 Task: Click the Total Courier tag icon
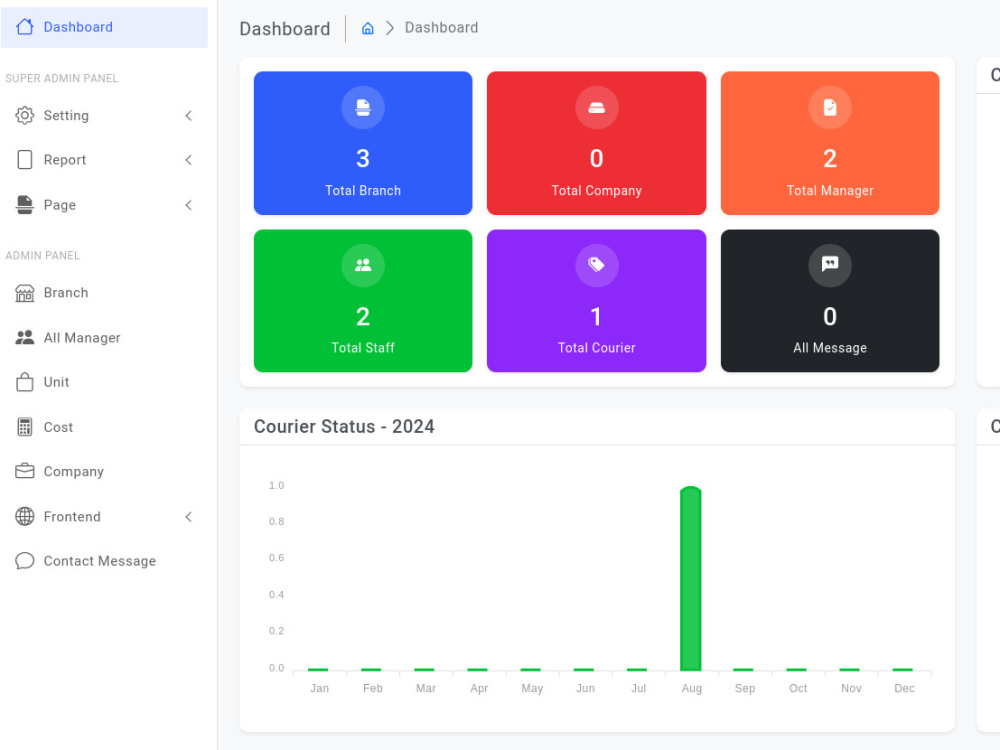(596, 265)
